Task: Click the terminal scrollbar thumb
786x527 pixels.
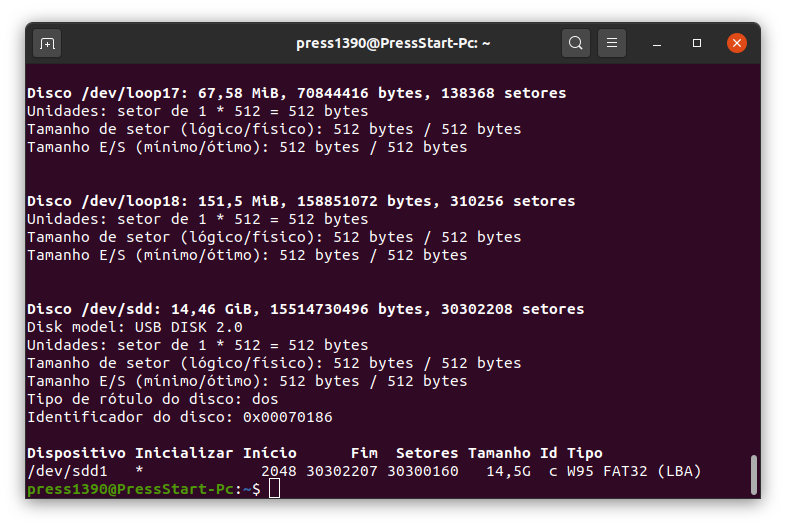Action: [754, 474]
